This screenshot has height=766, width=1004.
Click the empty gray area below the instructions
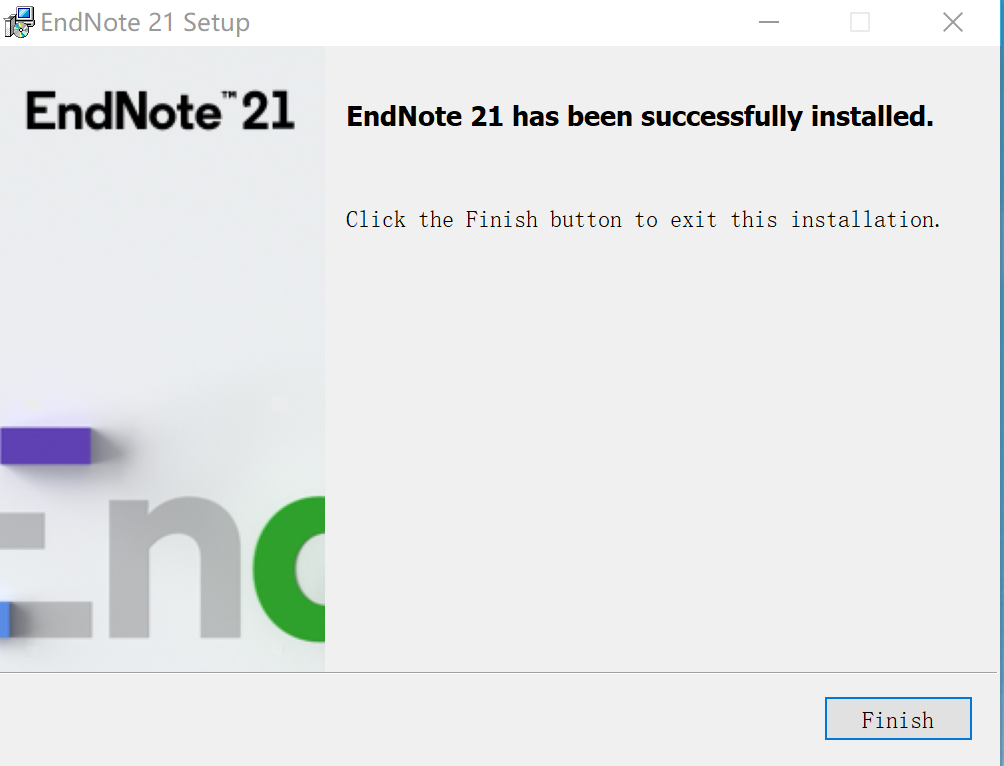(660, 448)
